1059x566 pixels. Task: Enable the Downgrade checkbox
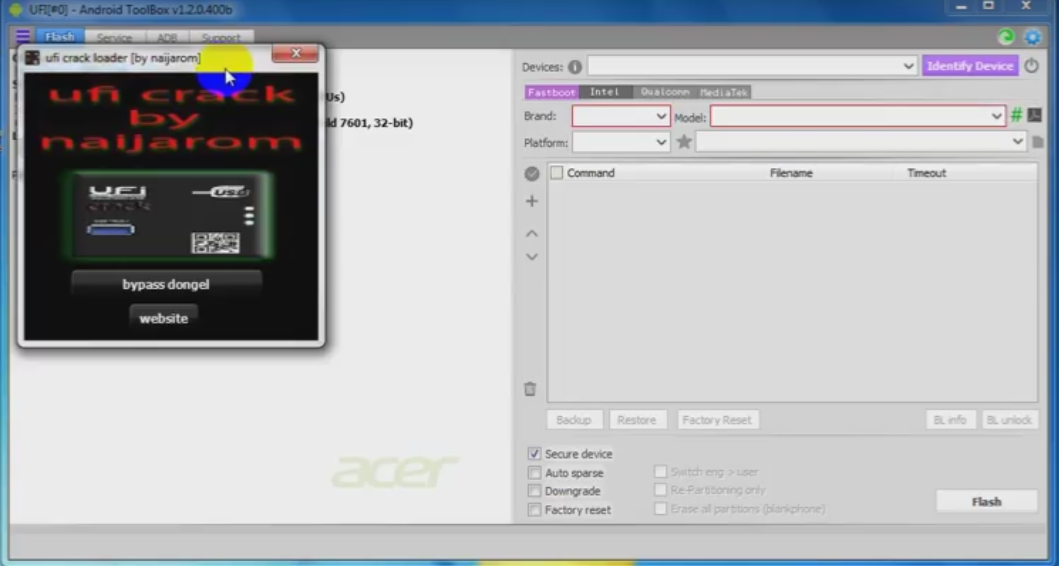pyautogui.click(x=534, y=490)
